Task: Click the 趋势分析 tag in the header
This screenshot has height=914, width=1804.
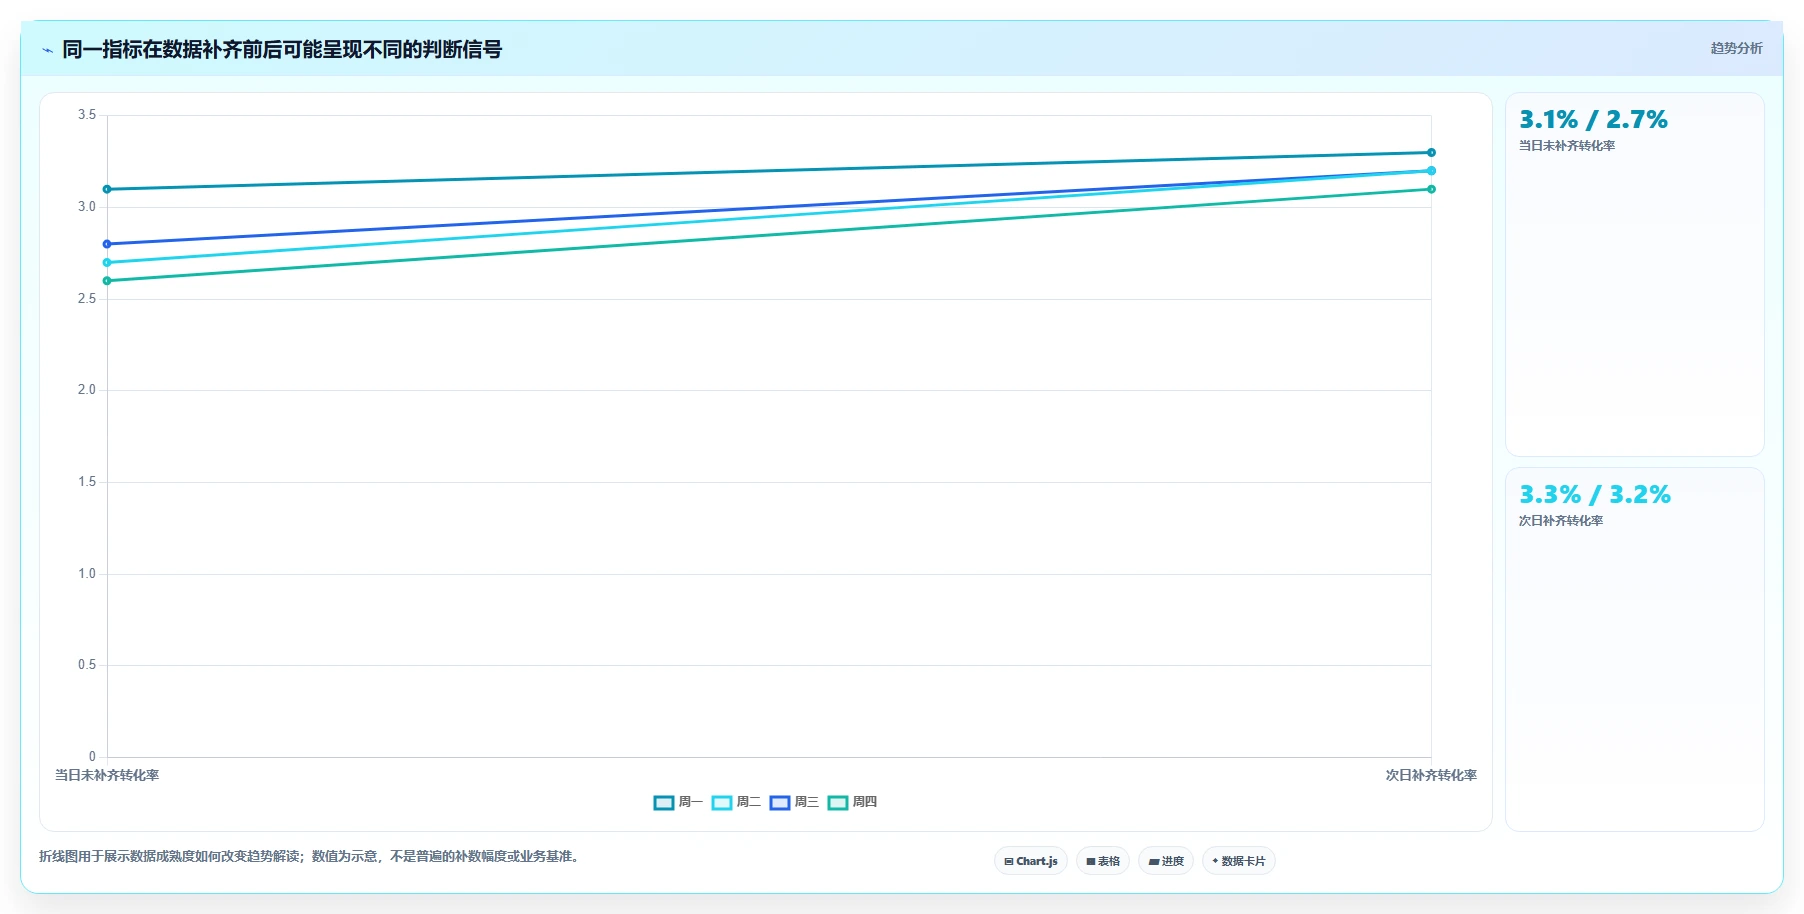Action: (1736, 48)
